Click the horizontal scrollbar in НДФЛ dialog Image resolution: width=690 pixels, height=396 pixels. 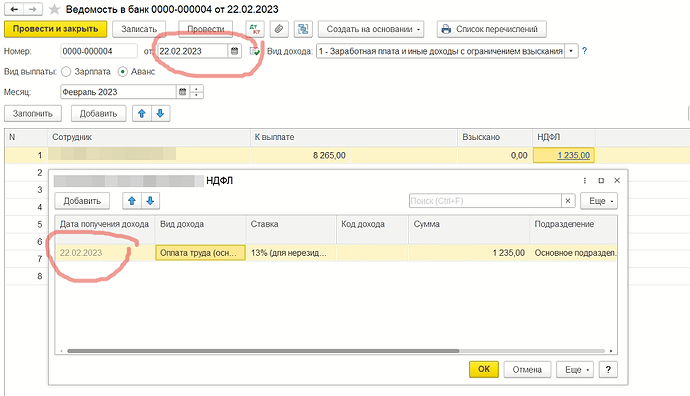263,351
